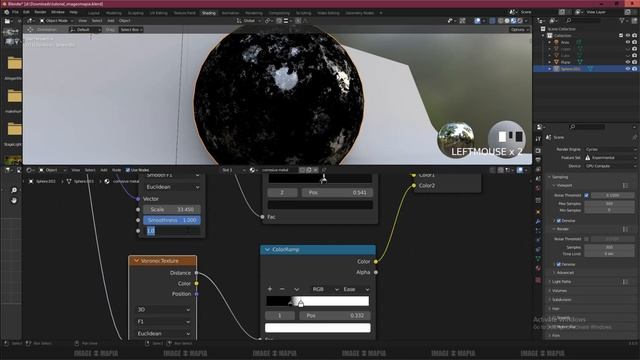Open the orange Object properties tab icon
This screenshot has height=360, width=640.
(538, 211)
